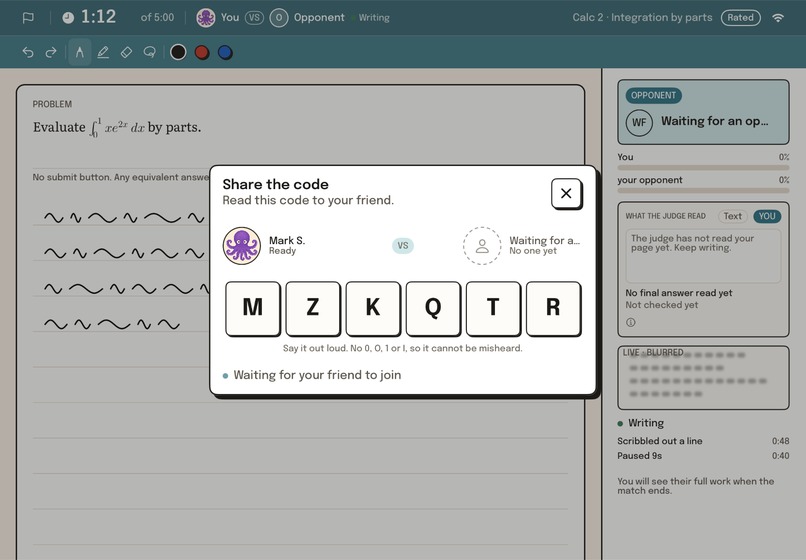Click the info icon in judge panel
Image resolution: width=806 pixels, height=560 pixels.
tap(631, 322)
